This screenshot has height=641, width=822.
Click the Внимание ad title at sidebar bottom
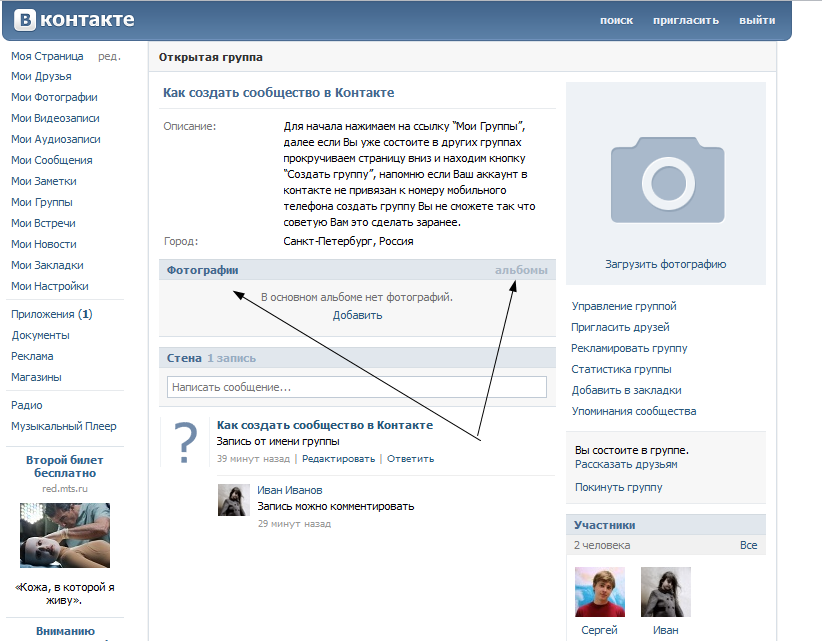pyautogui.click(x=65, y=632)
